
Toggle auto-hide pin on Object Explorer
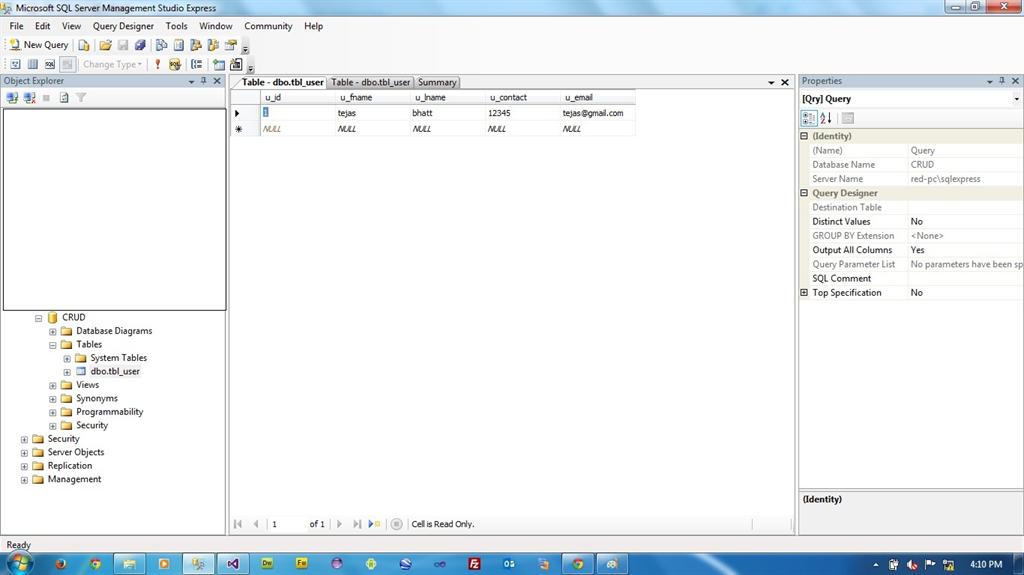point(204,81)
